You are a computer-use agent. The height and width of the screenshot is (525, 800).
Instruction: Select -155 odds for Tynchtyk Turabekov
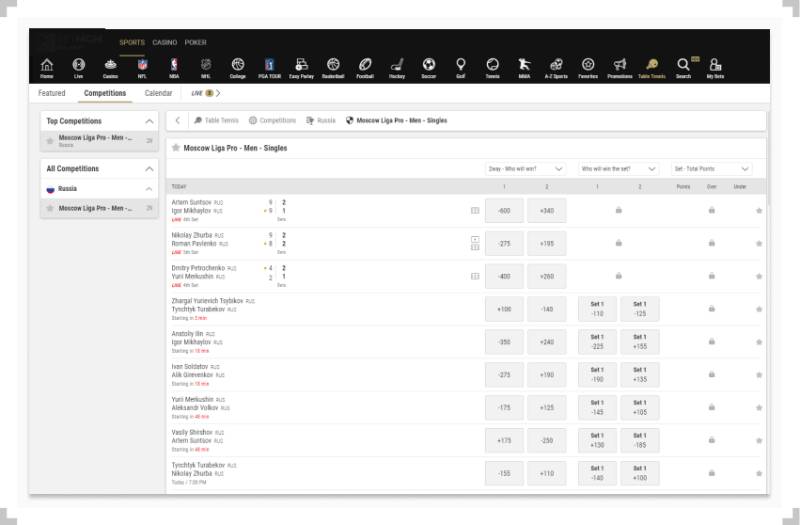point(504,473)
